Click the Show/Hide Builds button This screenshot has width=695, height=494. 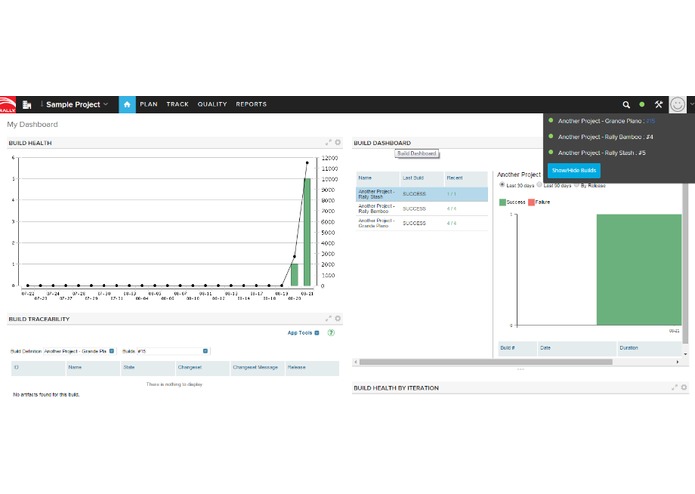(x=574, y=170)
